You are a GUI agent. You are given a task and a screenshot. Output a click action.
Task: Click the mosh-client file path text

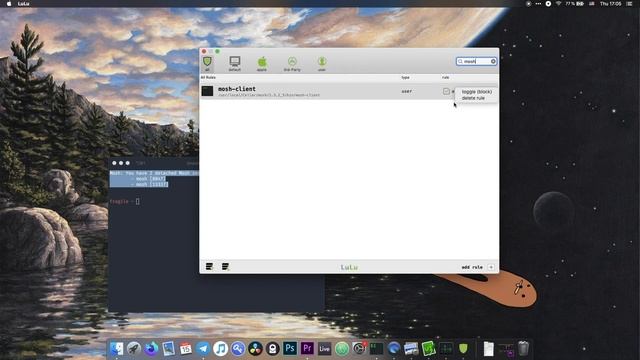point(269,95)
